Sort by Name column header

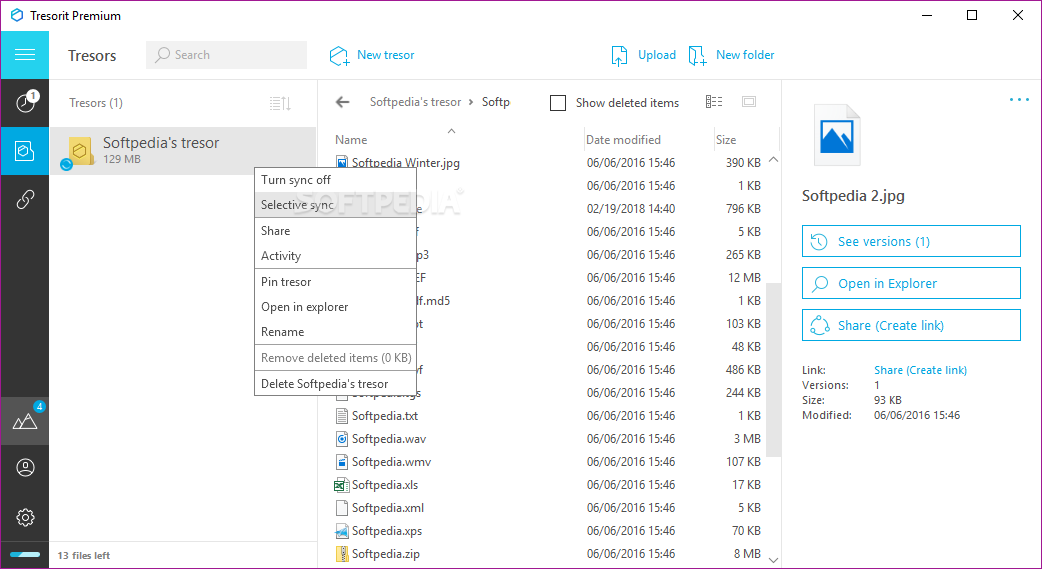point(351,140)
